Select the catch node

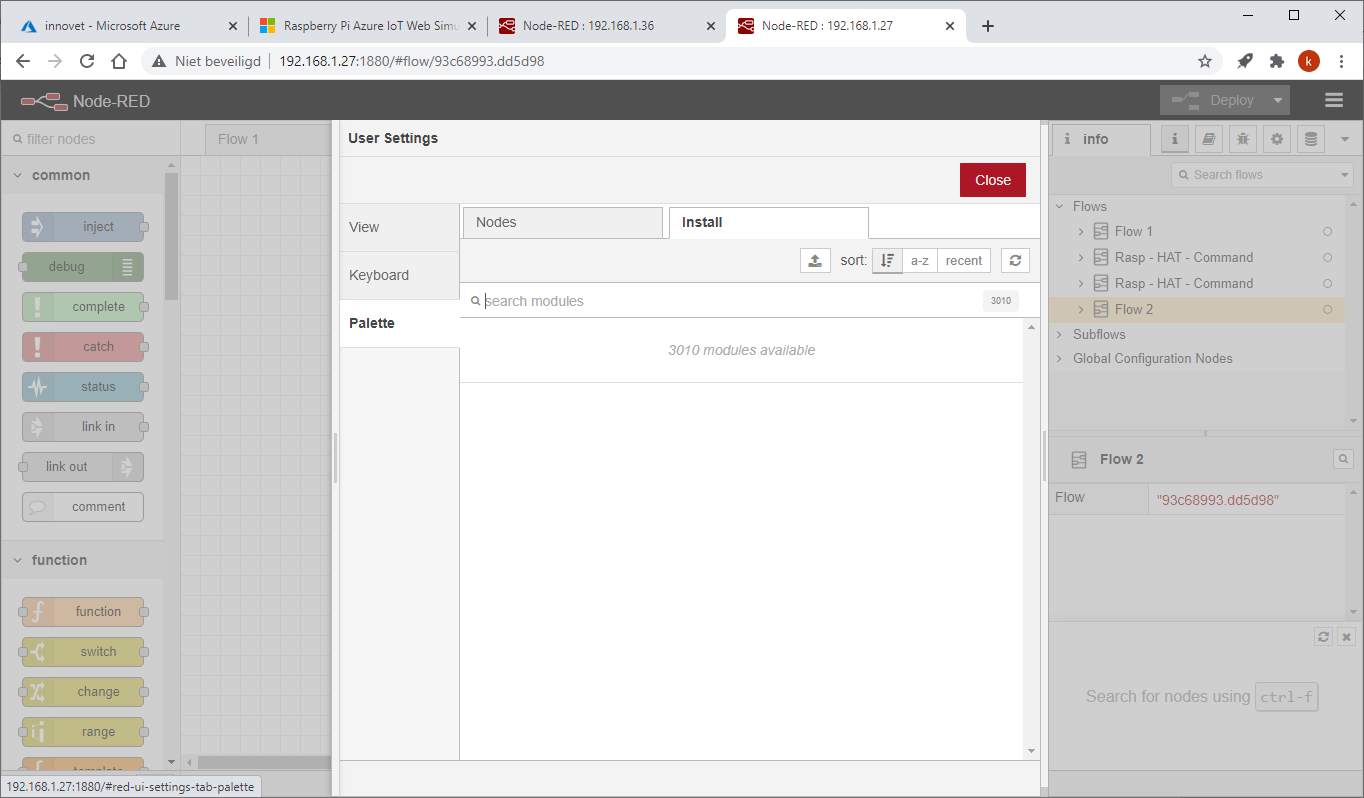pos(83,347)
